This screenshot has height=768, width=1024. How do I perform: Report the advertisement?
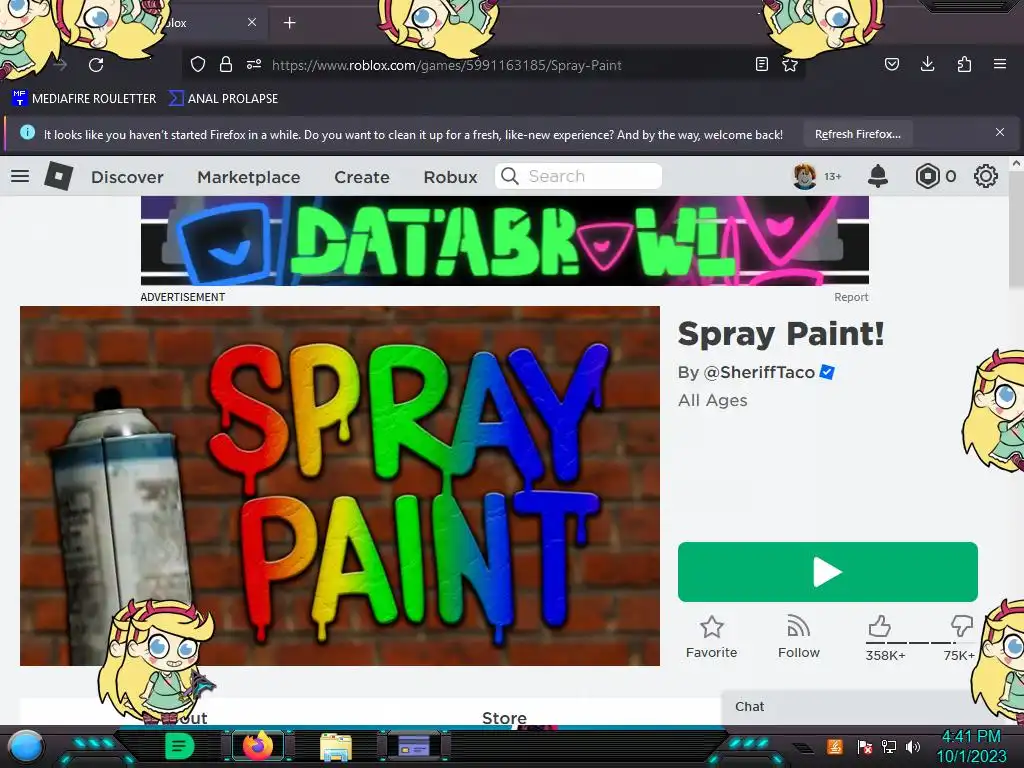point(851,297)
